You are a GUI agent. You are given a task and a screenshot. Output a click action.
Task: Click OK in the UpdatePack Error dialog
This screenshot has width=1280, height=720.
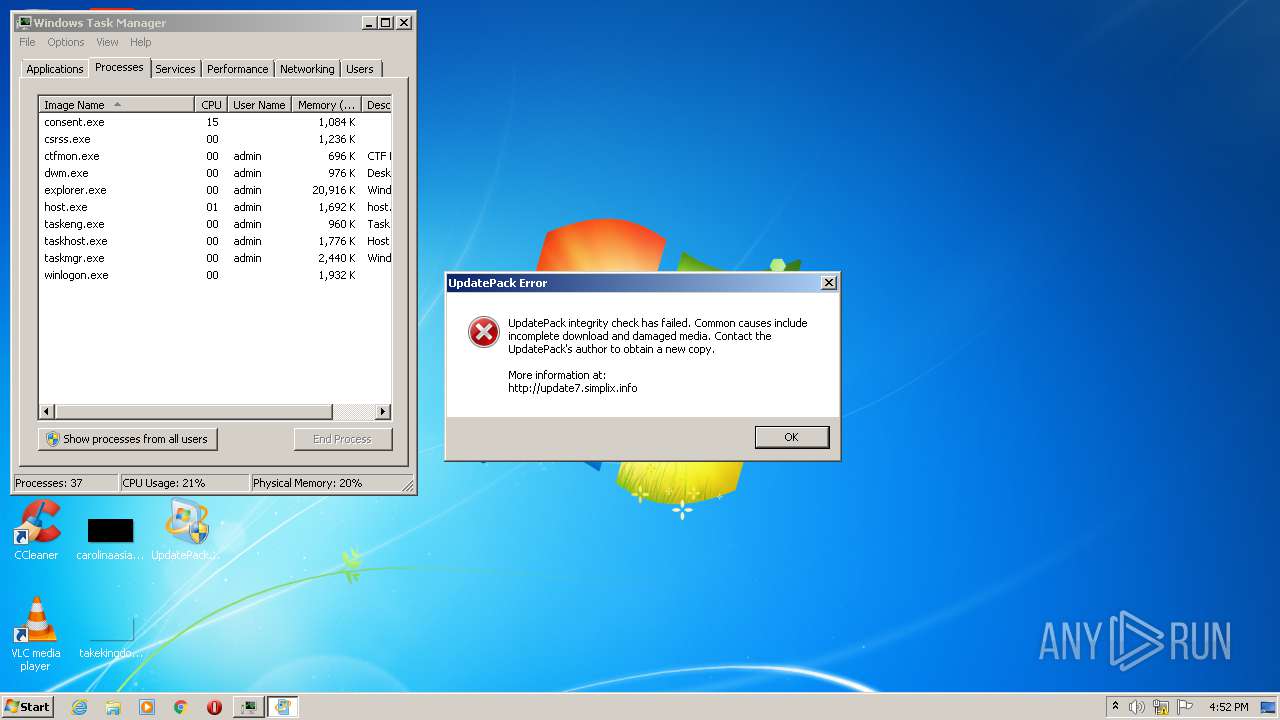791,437
